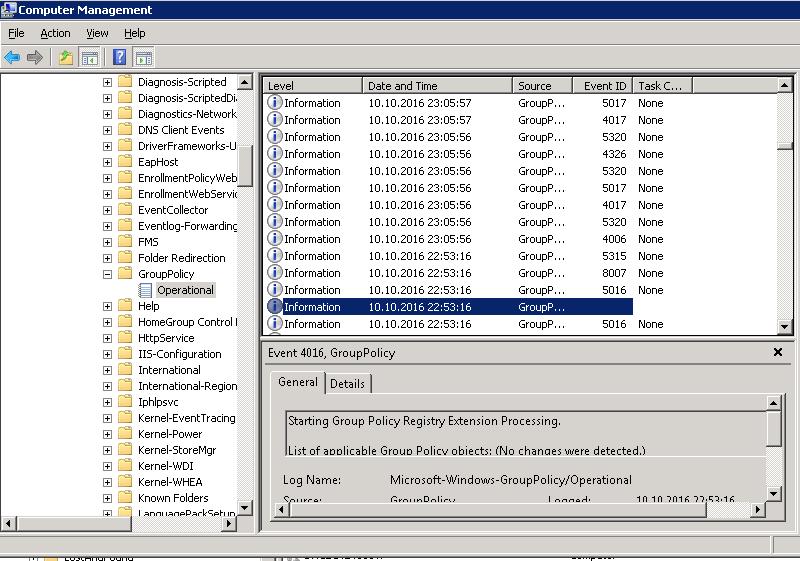Click the blue Help question mark icon

coord(120,58)
